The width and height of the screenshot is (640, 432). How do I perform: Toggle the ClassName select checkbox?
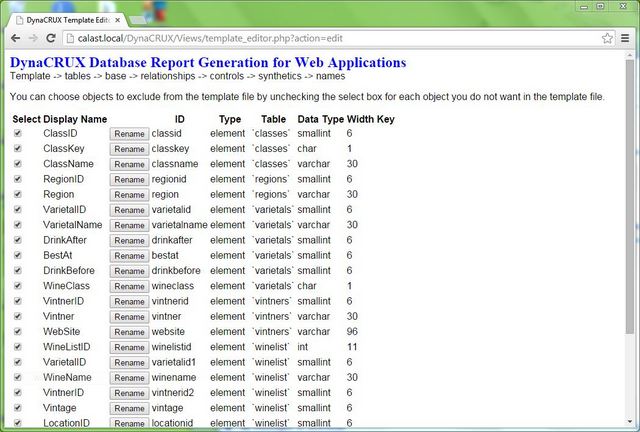pos(18,164)
